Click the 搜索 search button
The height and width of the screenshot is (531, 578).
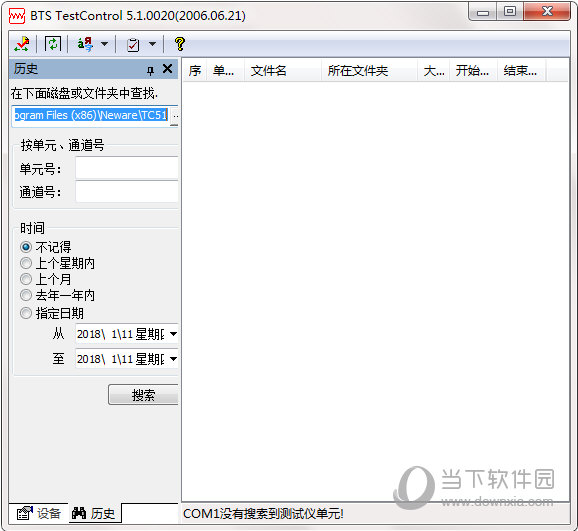(x=143, y=395)
